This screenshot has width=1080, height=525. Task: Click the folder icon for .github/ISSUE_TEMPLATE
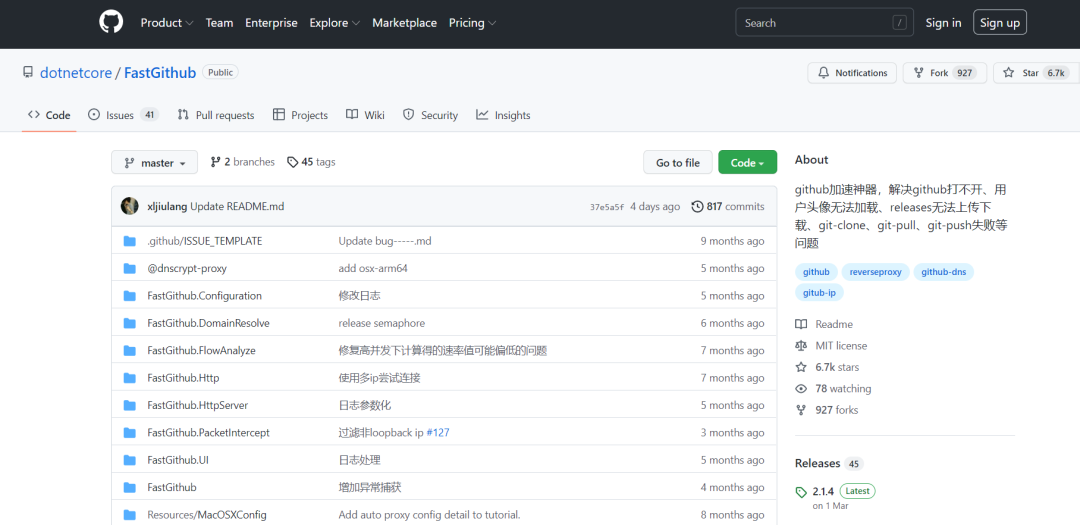[x=129, y=241]
